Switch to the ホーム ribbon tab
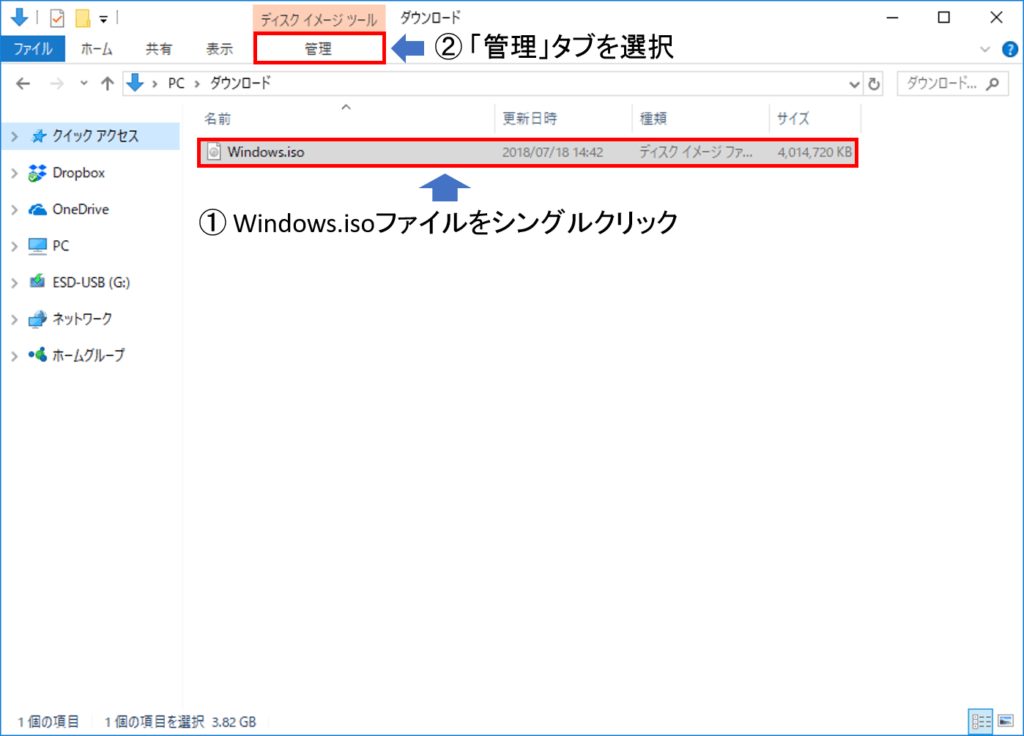1024x736 pixels. point(97,49)
